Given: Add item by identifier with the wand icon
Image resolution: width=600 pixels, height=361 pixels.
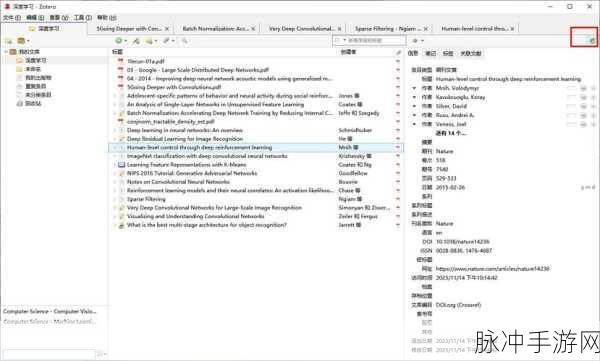Looking at the screenshot, I should [136, 41].
